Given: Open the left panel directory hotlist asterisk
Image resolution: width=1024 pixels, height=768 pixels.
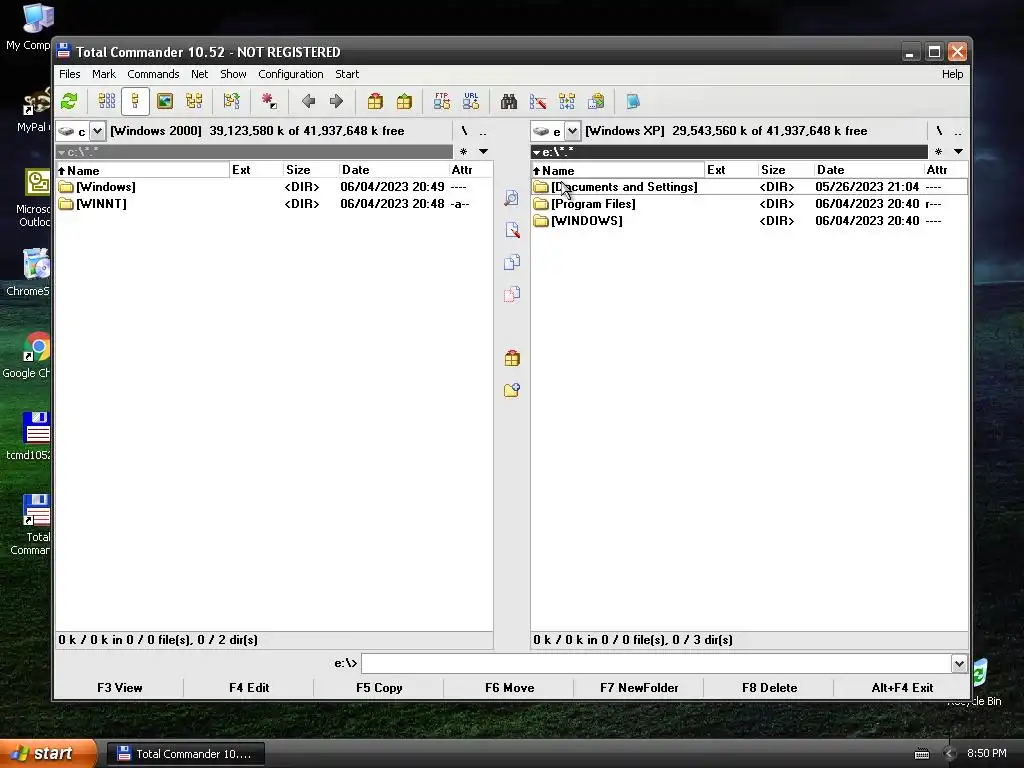Looking at the screenshot, I should [x=464, y=152].
